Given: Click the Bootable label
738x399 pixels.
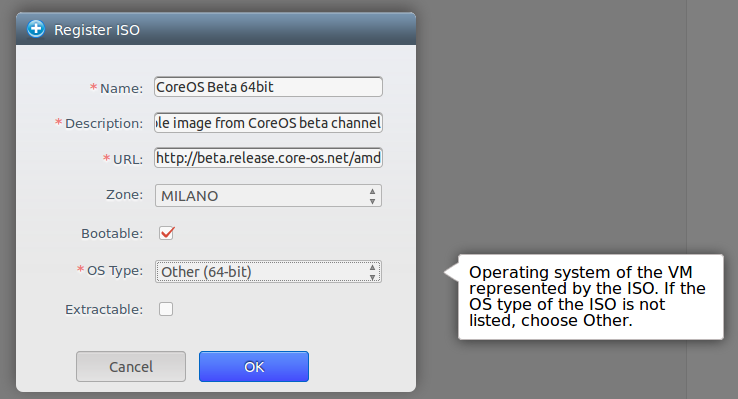Looking at the screenshot, I should [x=112, y=233].
